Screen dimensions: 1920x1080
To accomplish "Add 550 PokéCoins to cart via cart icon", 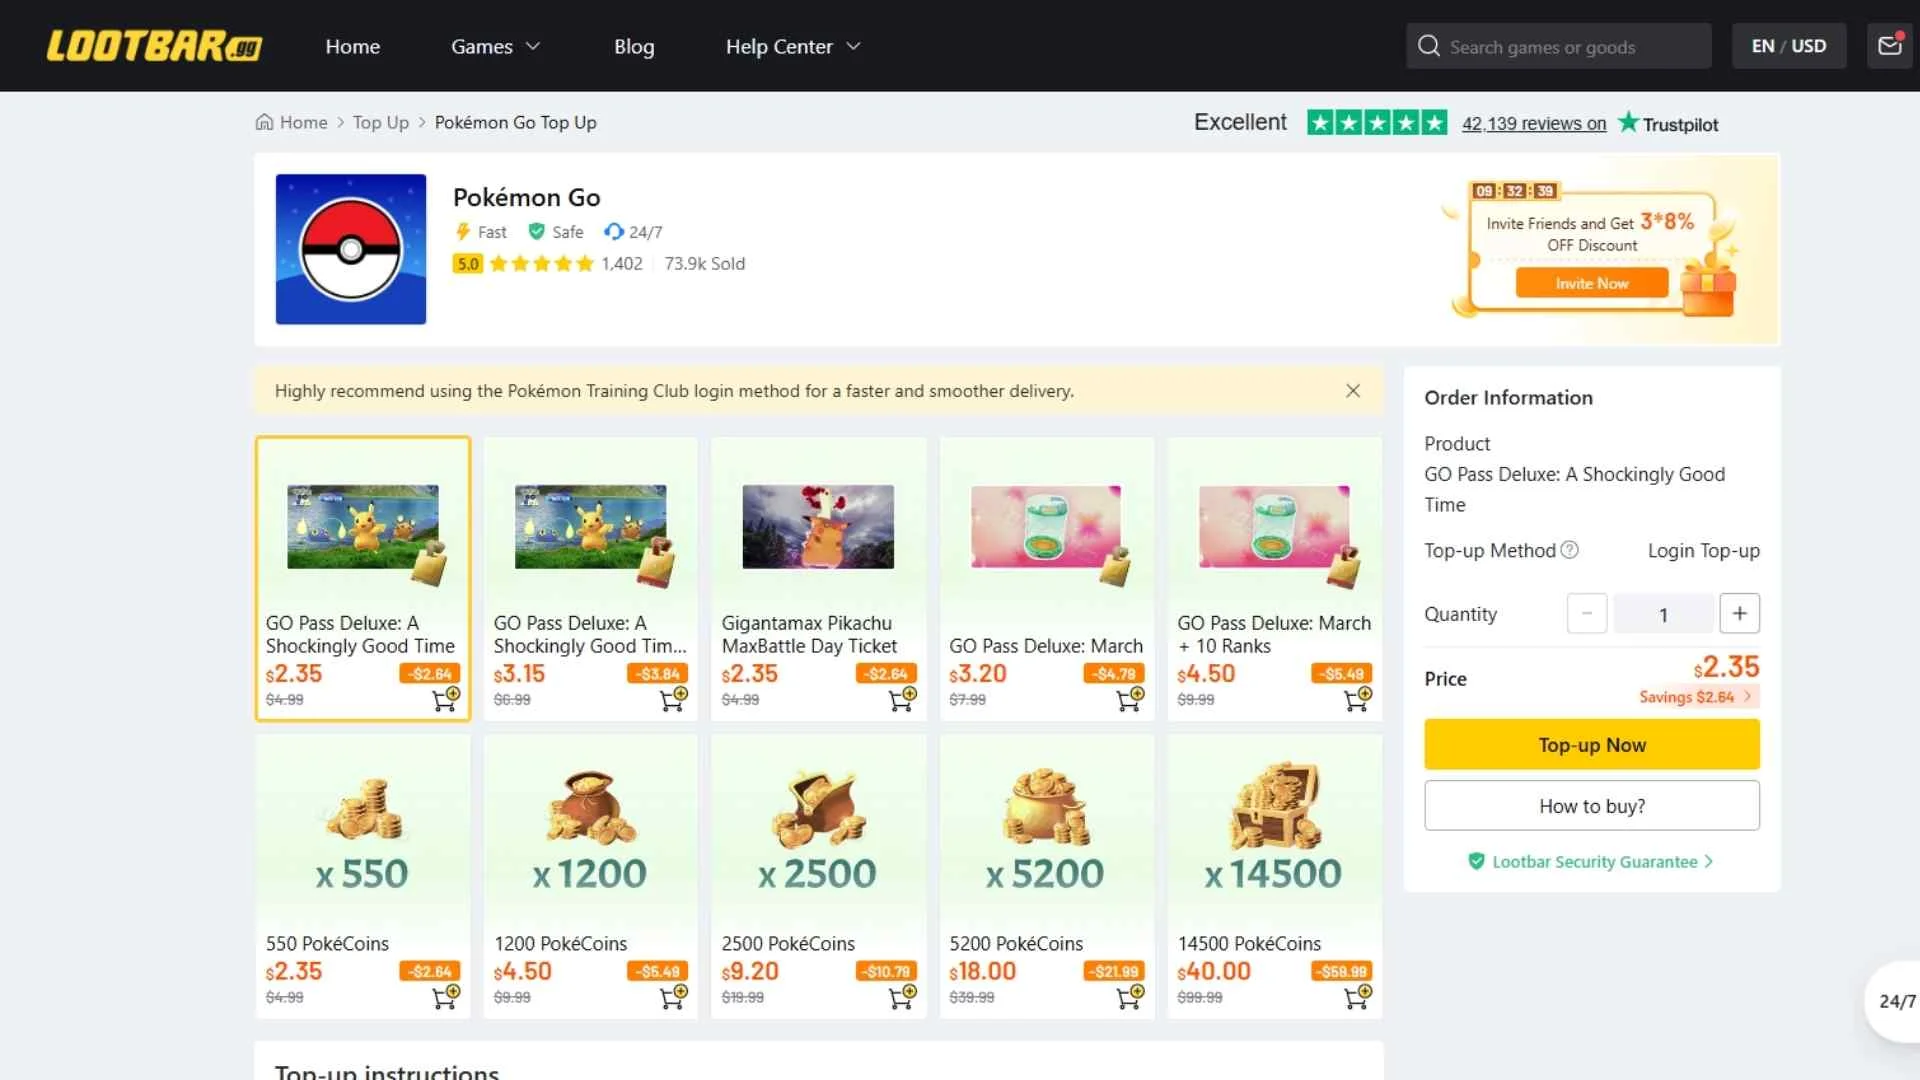I will tap(446, 995).
